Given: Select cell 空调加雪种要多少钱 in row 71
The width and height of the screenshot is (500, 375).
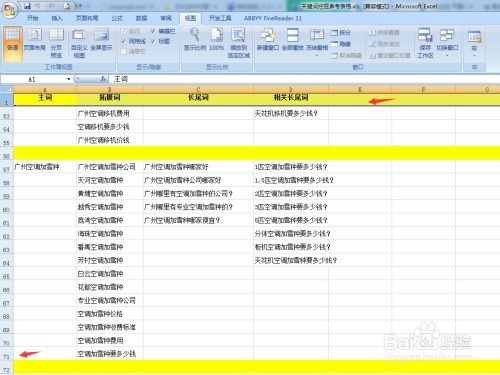Looking at the screenshot, I should pos(110,354).
